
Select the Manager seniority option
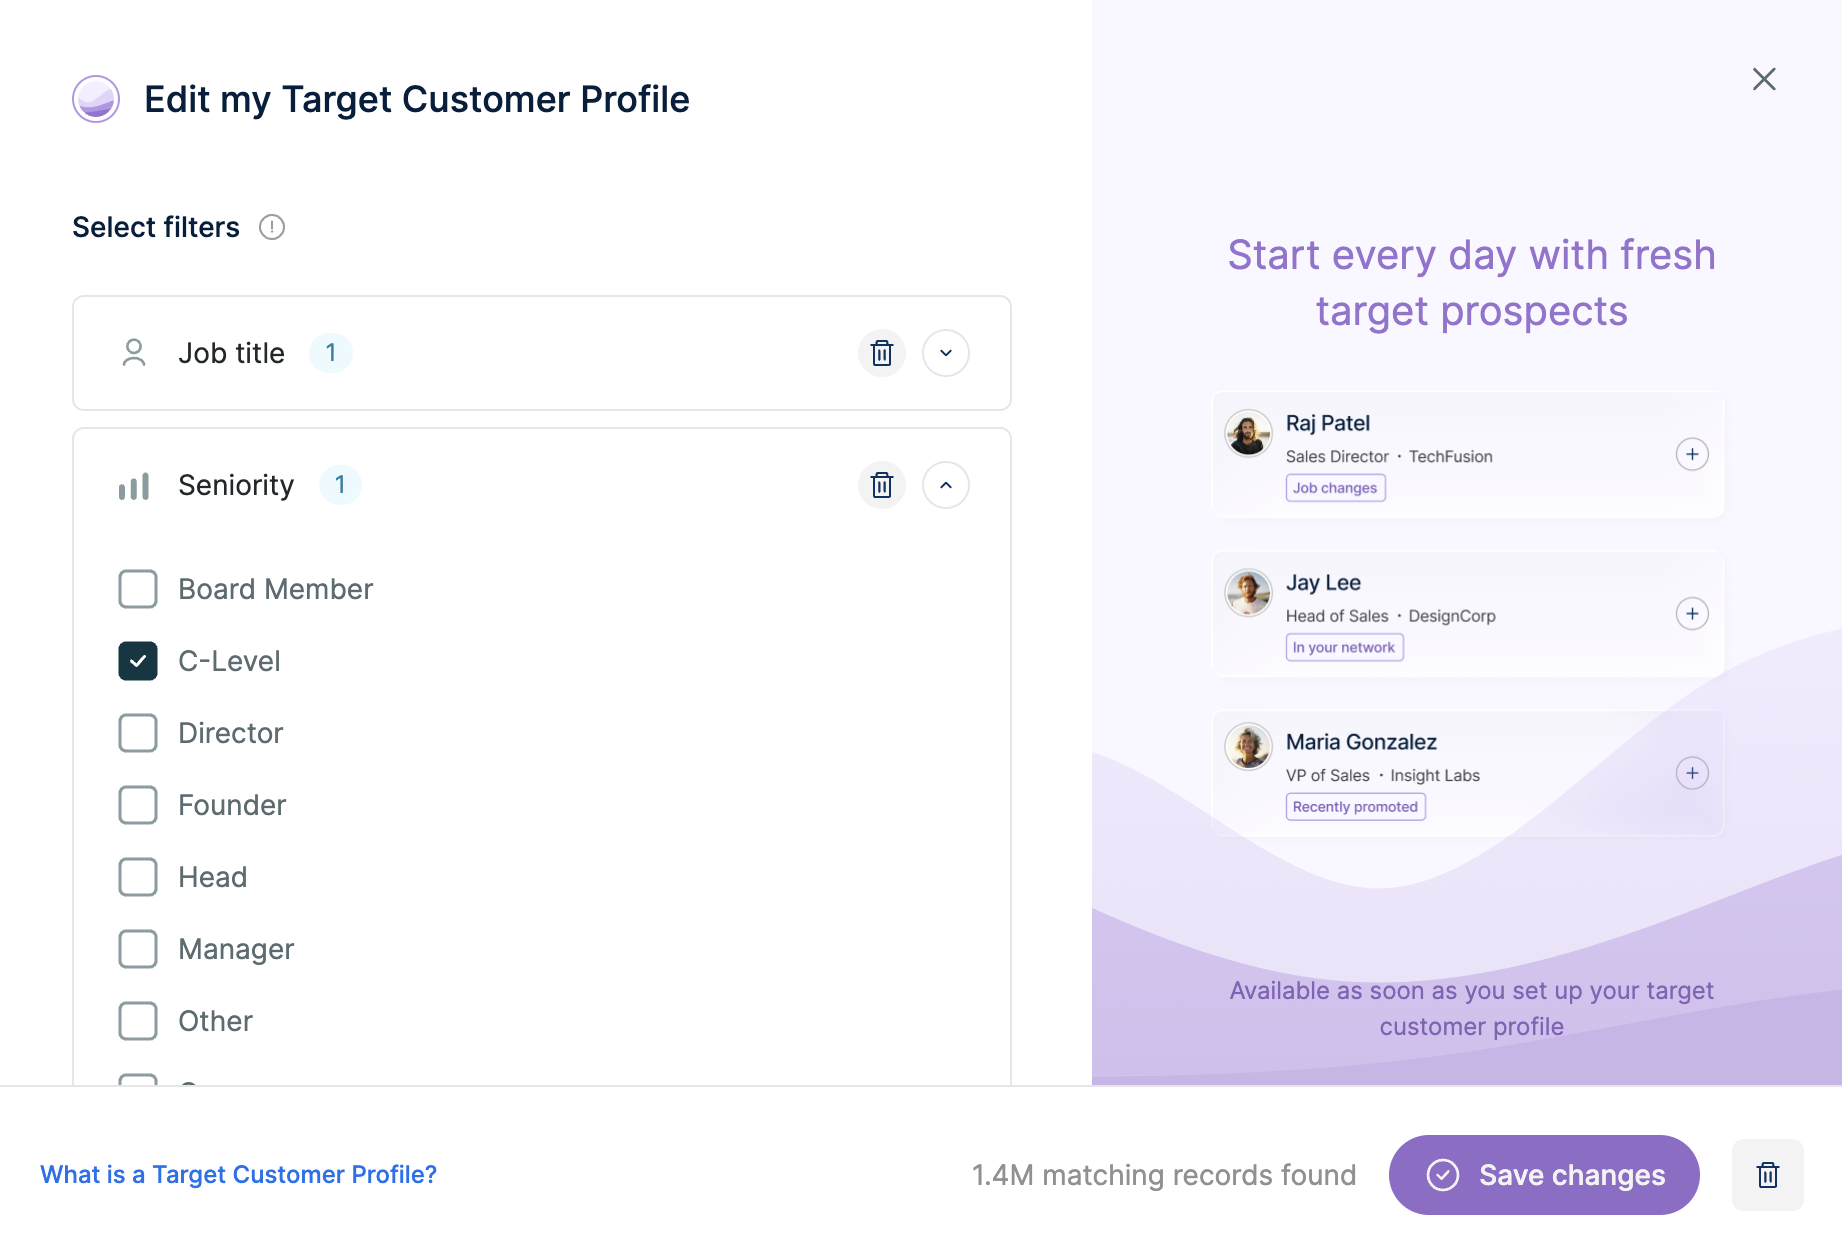[x=138, y=949]
